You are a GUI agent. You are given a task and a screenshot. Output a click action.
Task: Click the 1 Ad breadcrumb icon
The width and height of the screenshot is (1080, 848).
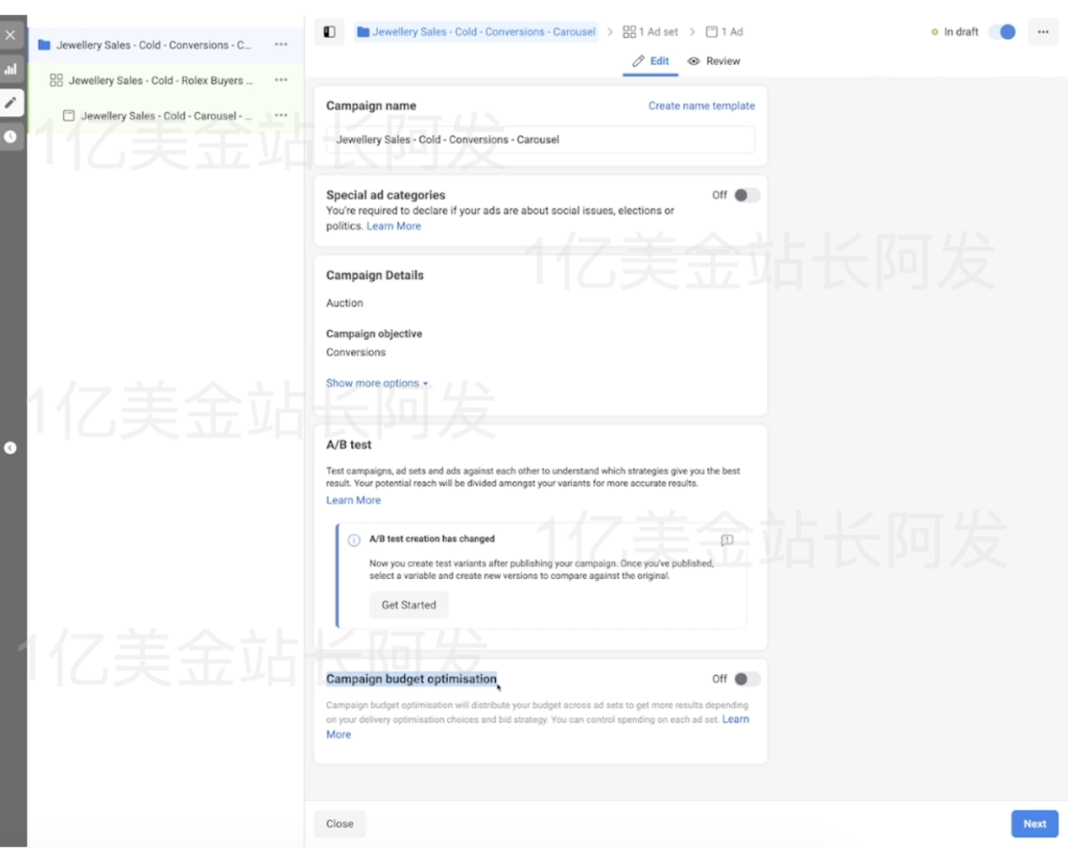point(711,31)
